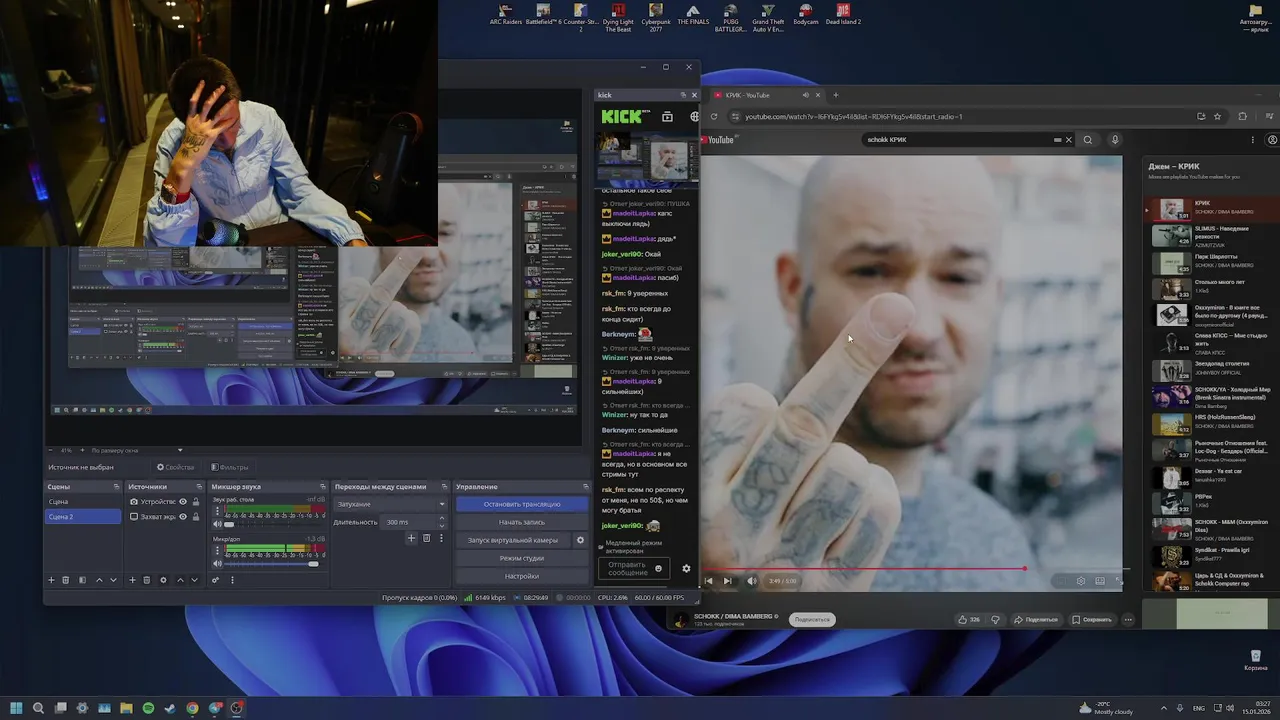Undock the Управление panel

pos(585,487)
